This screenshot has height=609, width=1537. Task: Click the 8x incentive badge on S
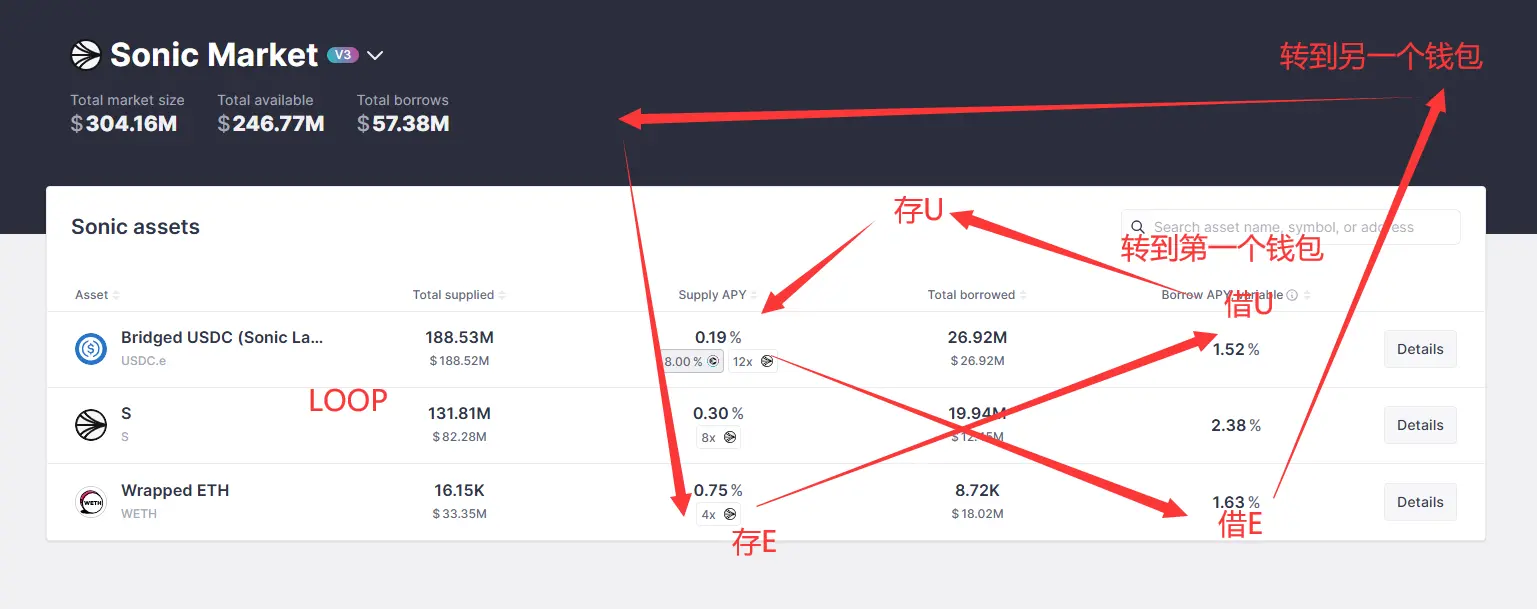(x=719, y=437)
